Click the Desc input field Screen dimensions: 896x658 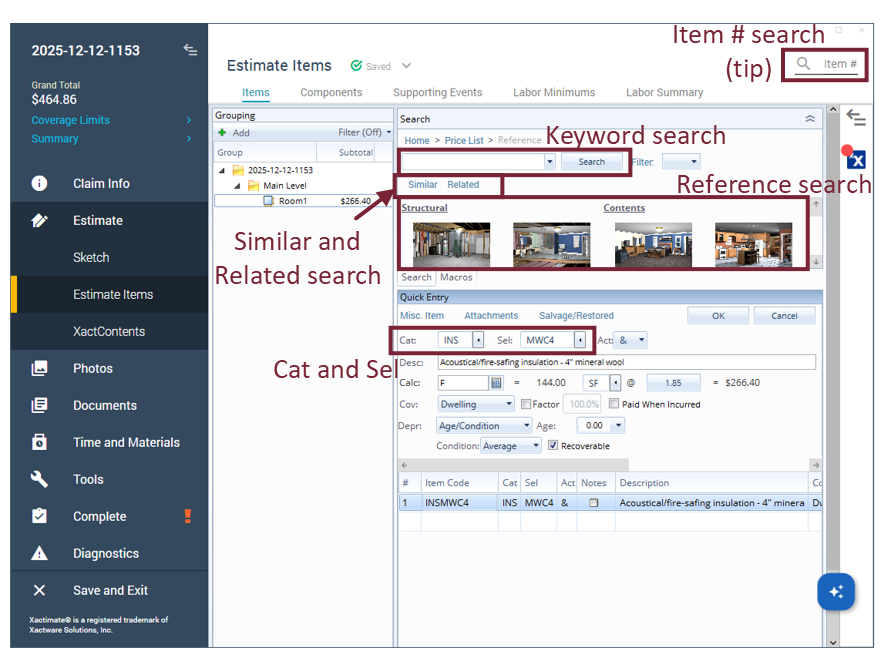point(626,362)
